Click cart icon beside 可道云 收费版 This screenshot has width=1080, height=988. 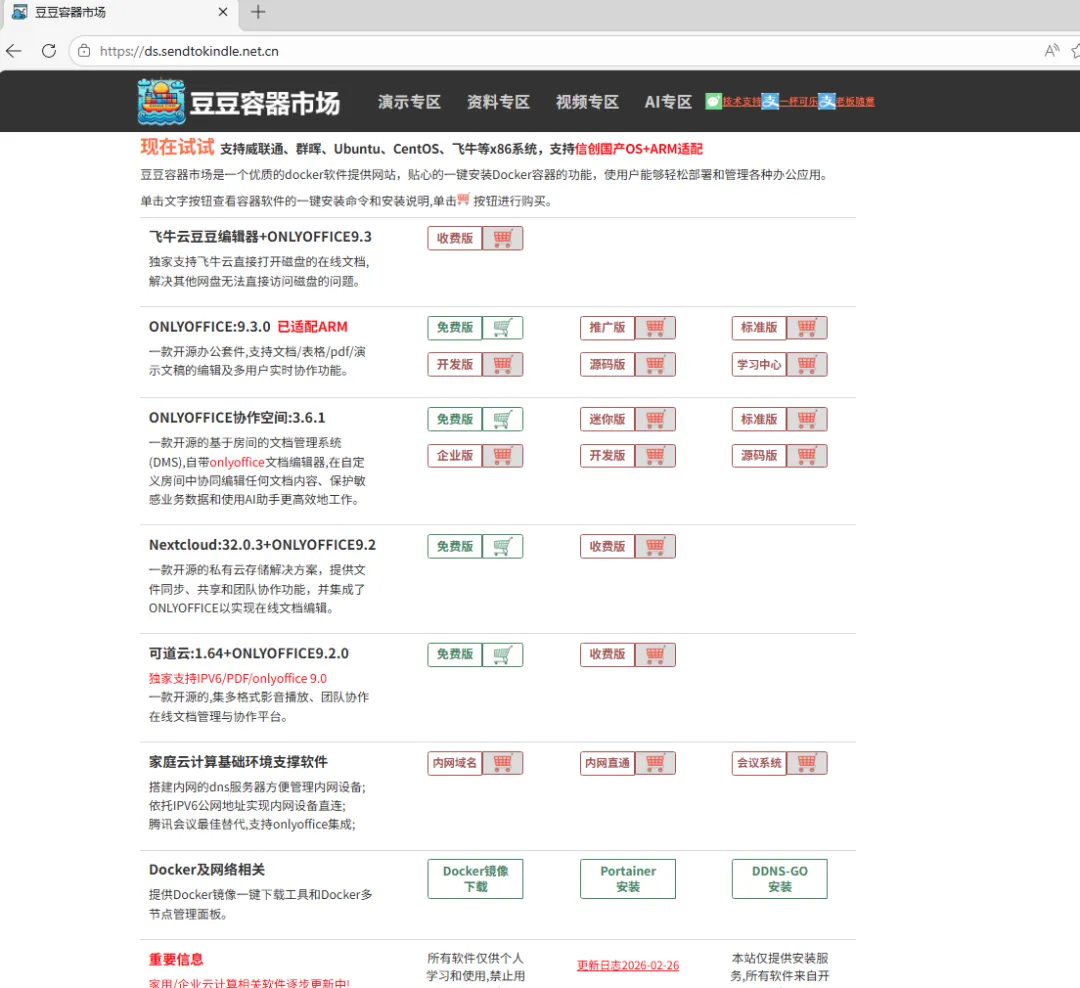pos(655,655)
